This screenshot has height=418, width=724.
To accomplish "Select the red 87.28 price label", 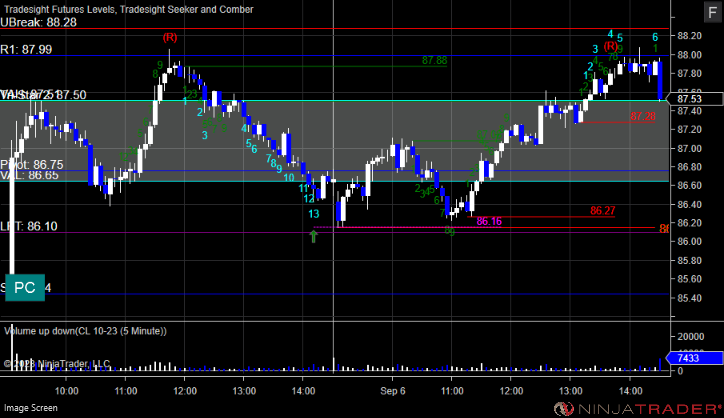I will [x=643, y=116].
